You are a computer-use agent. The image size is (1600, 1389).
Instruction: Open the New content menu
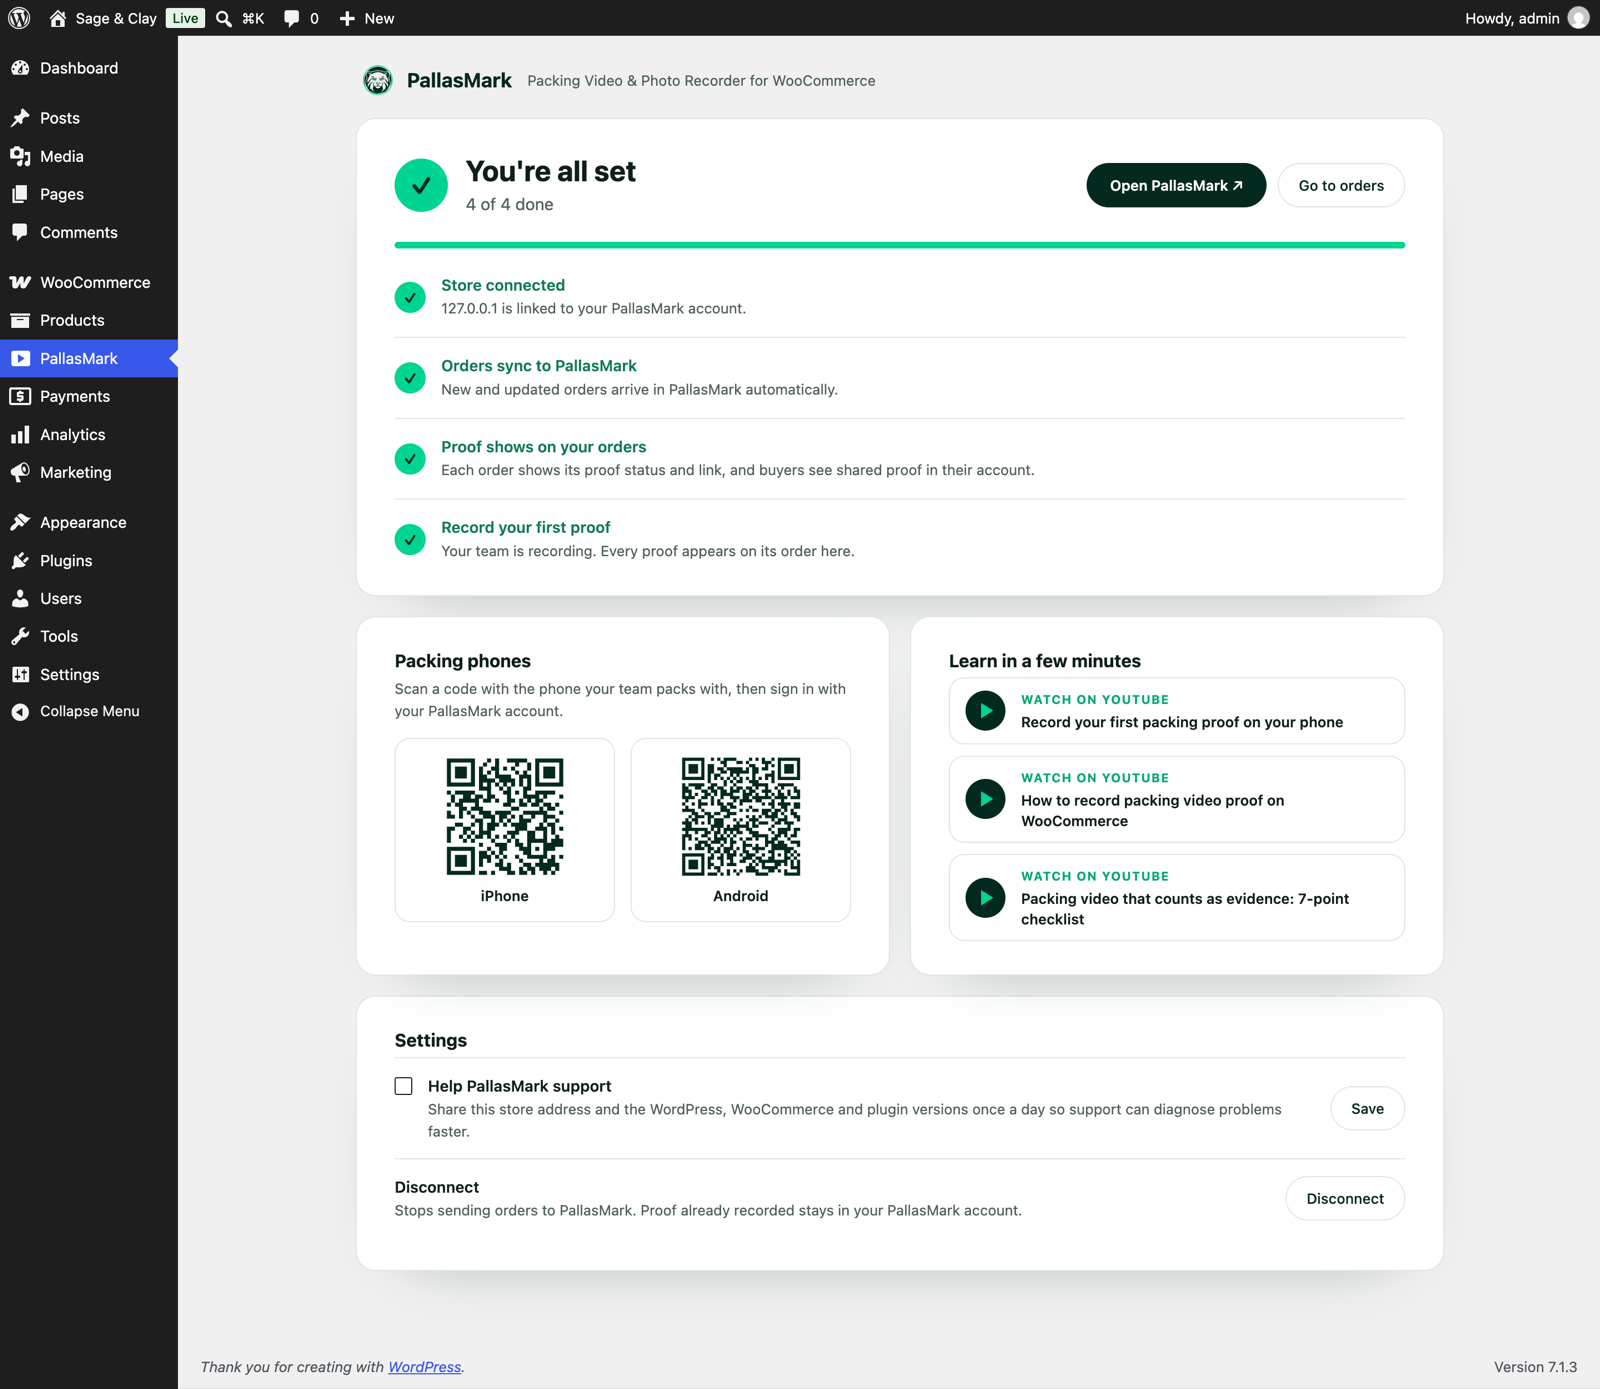[x=367, y=18]
